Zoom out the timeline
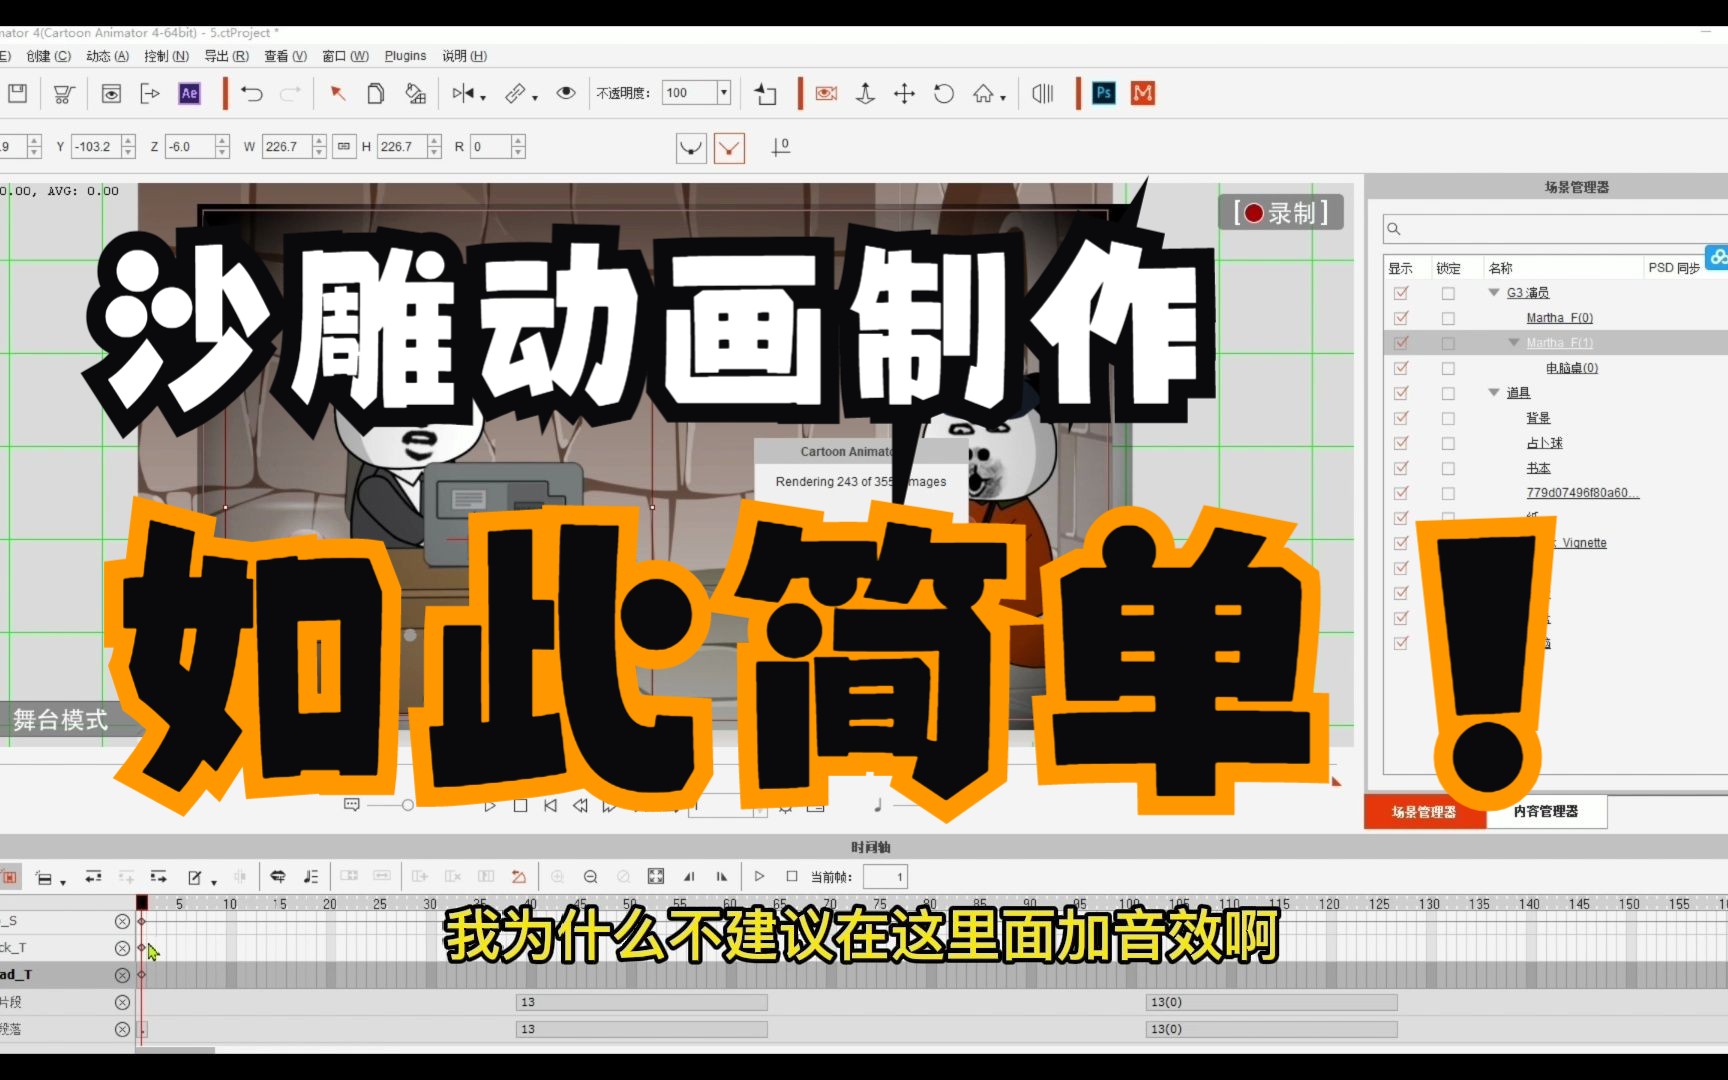The width and height of the screenshot is (1728, 1080). point(590,877)
